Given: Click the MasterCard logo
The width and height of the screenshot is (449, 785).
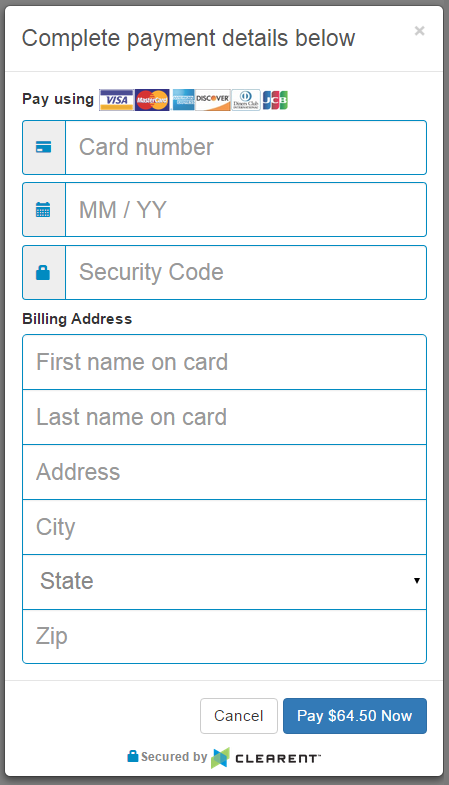Looking at the screenshot, I should (x=152, y=100).
